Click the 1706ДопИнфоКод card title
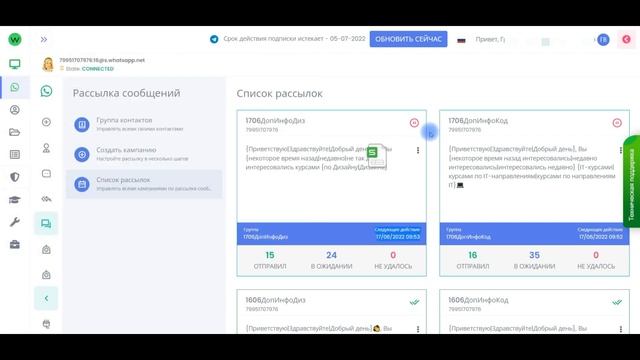Image resolution: width=640 pixels, height=360 pixels. click(x=478, y=121)
